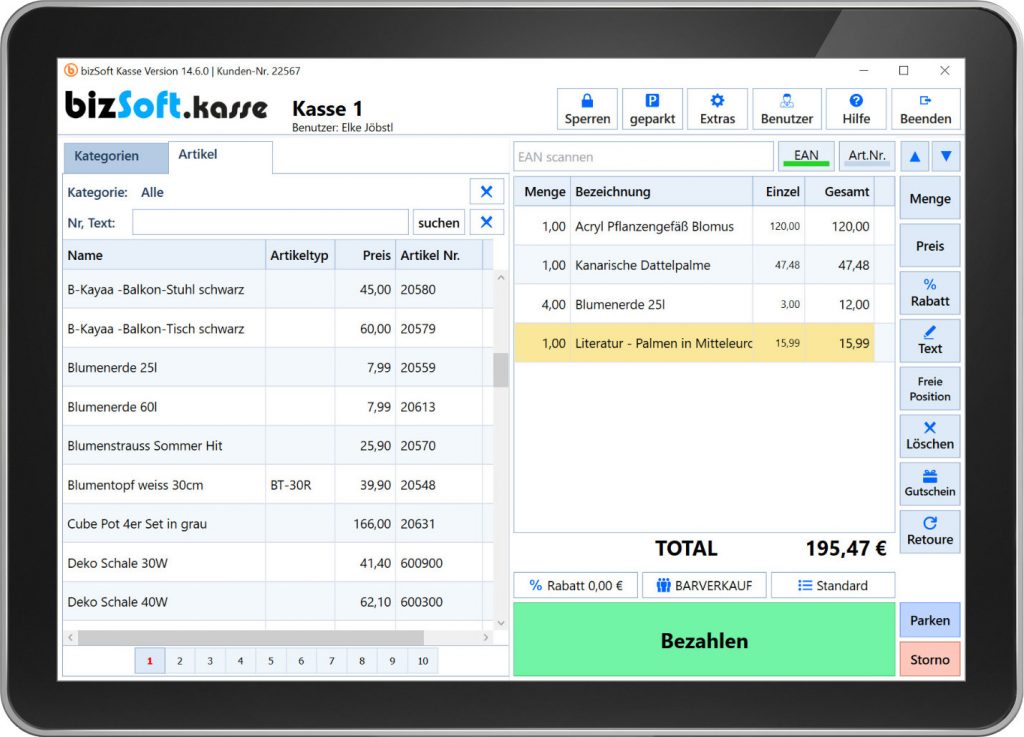Open the Standard list option
Screen dimensions: 1024x737
pos(833,585)
